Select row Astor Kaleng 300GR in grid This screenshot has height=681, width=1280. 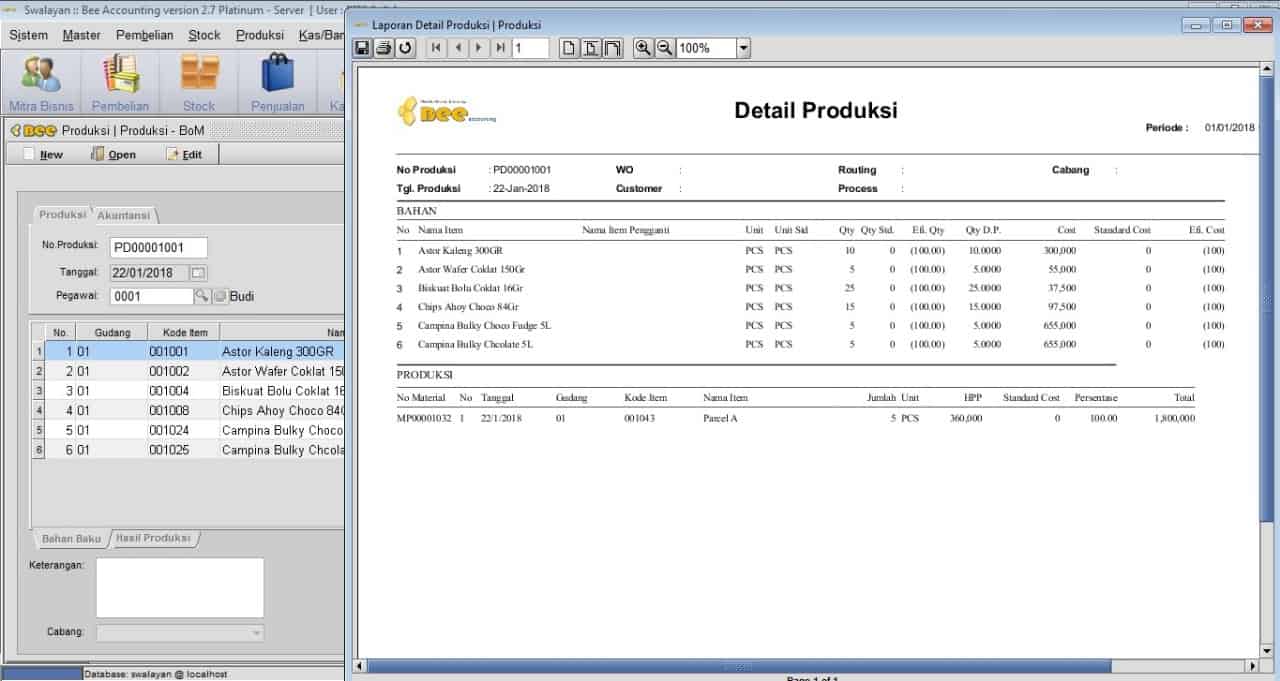tap(188, 351)
